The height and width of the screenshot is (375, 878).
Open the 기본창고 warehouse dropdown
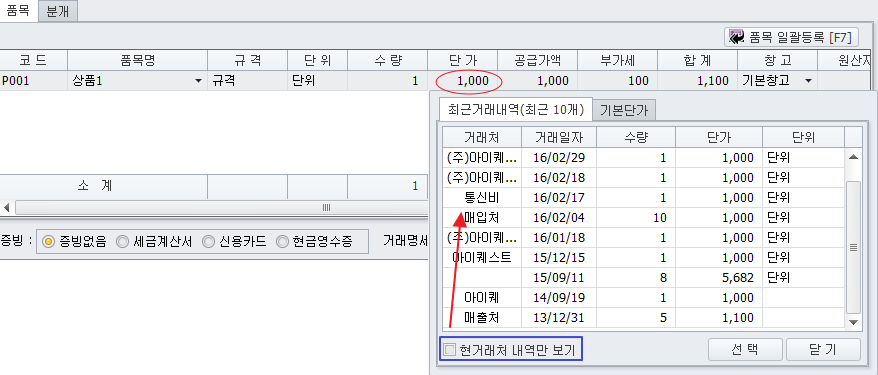click(808, 81)
